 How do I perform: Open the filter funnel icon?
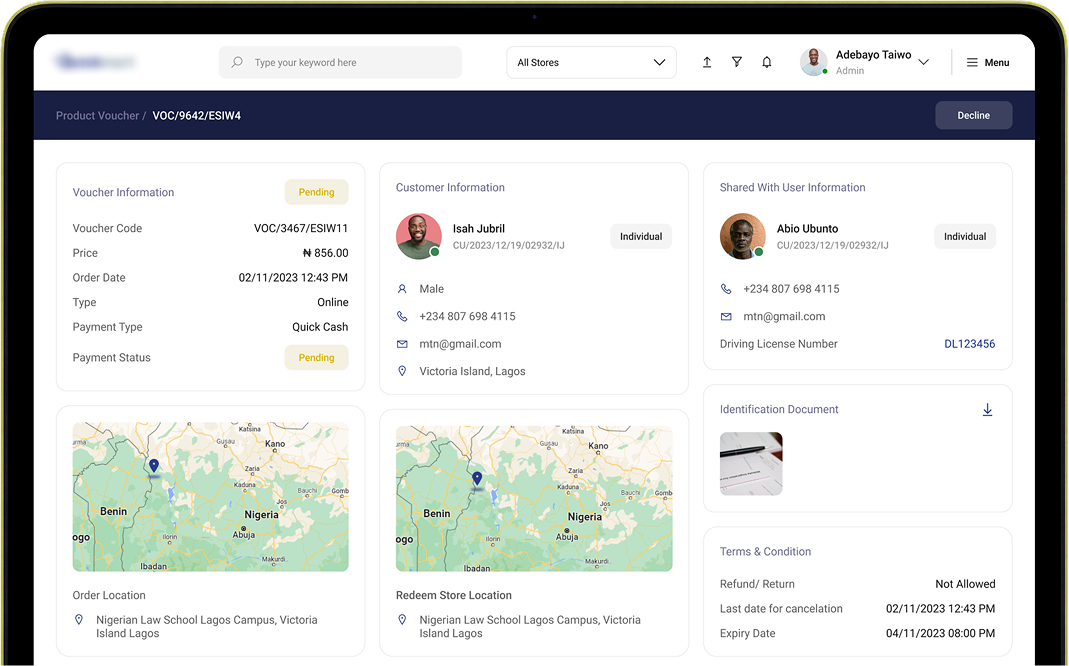pos(737,62)
